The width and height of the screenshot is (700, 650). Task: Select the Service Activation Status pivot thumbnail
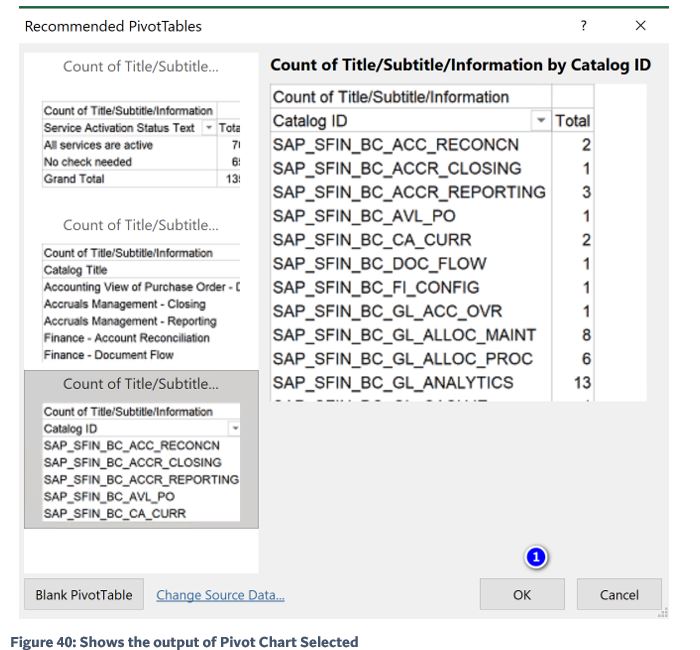click(x=141, y=132)
